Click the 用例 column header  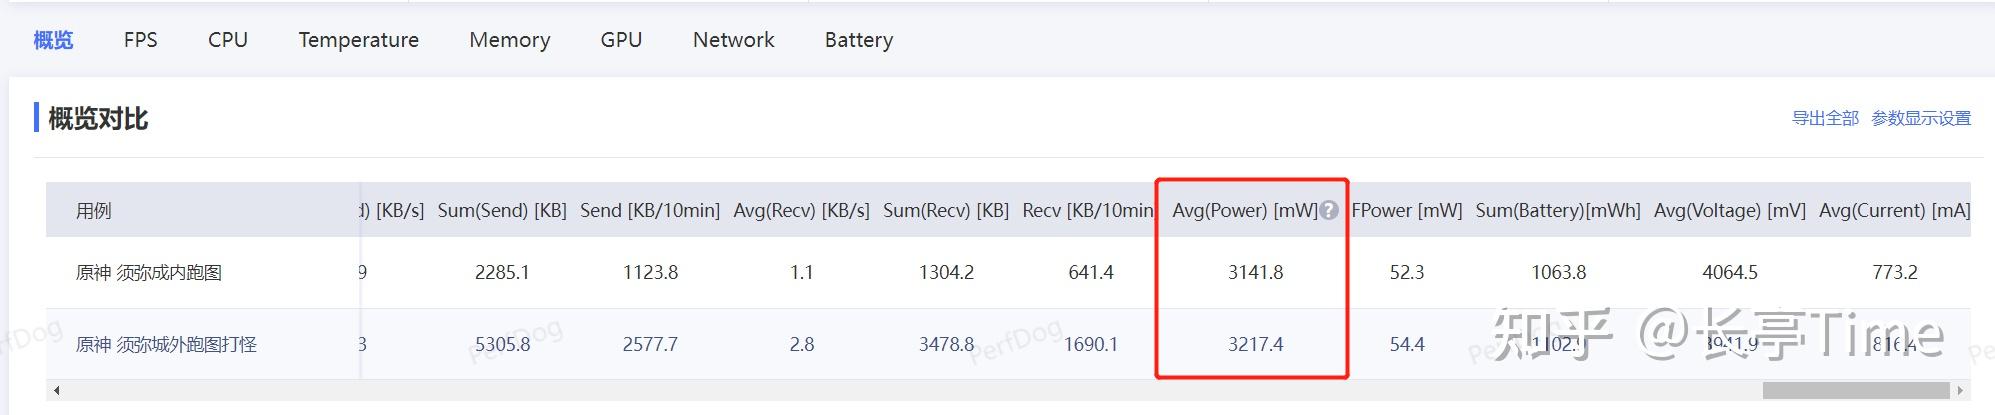click(94, 211)
